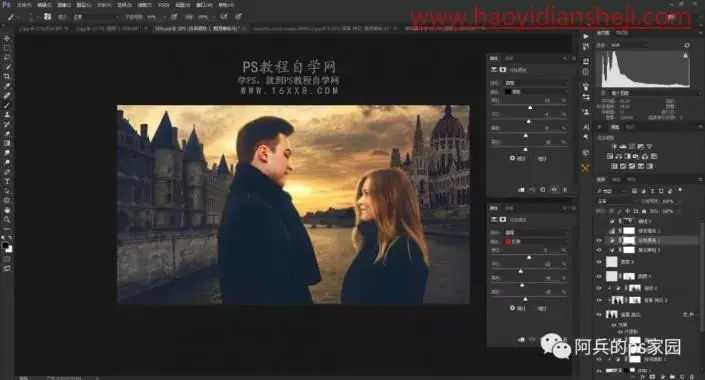Open the Window menu
The width and height of the screenshot is (705, 380).
(x=205, y=5)
